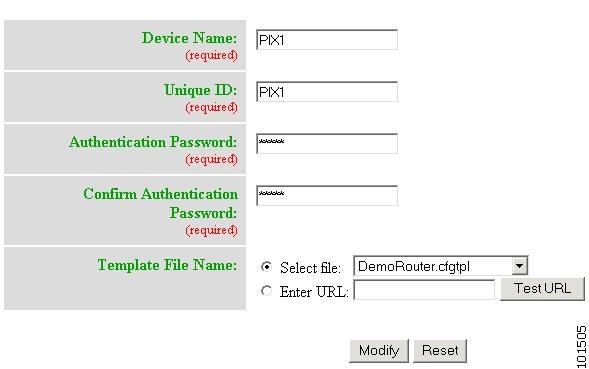Viewport: 589px width, 369px height.
Task: Click the Confirm Authentication label text
Action: point(160,194)
